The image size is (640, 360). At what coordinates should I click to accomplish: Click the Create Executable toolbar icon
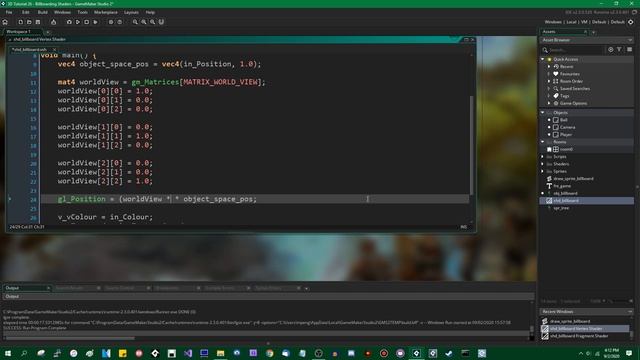click(x=53, y=22)
